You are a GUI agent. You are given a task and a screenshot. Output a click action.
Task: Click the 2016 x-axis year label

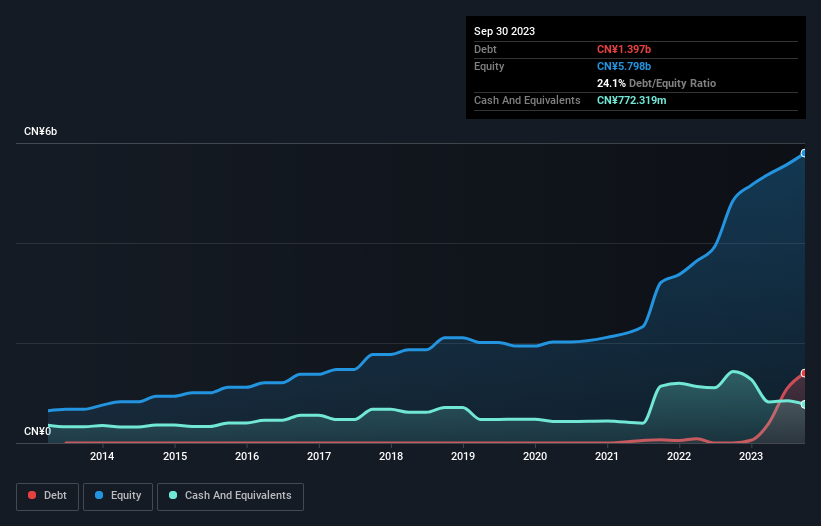(247, 456)
